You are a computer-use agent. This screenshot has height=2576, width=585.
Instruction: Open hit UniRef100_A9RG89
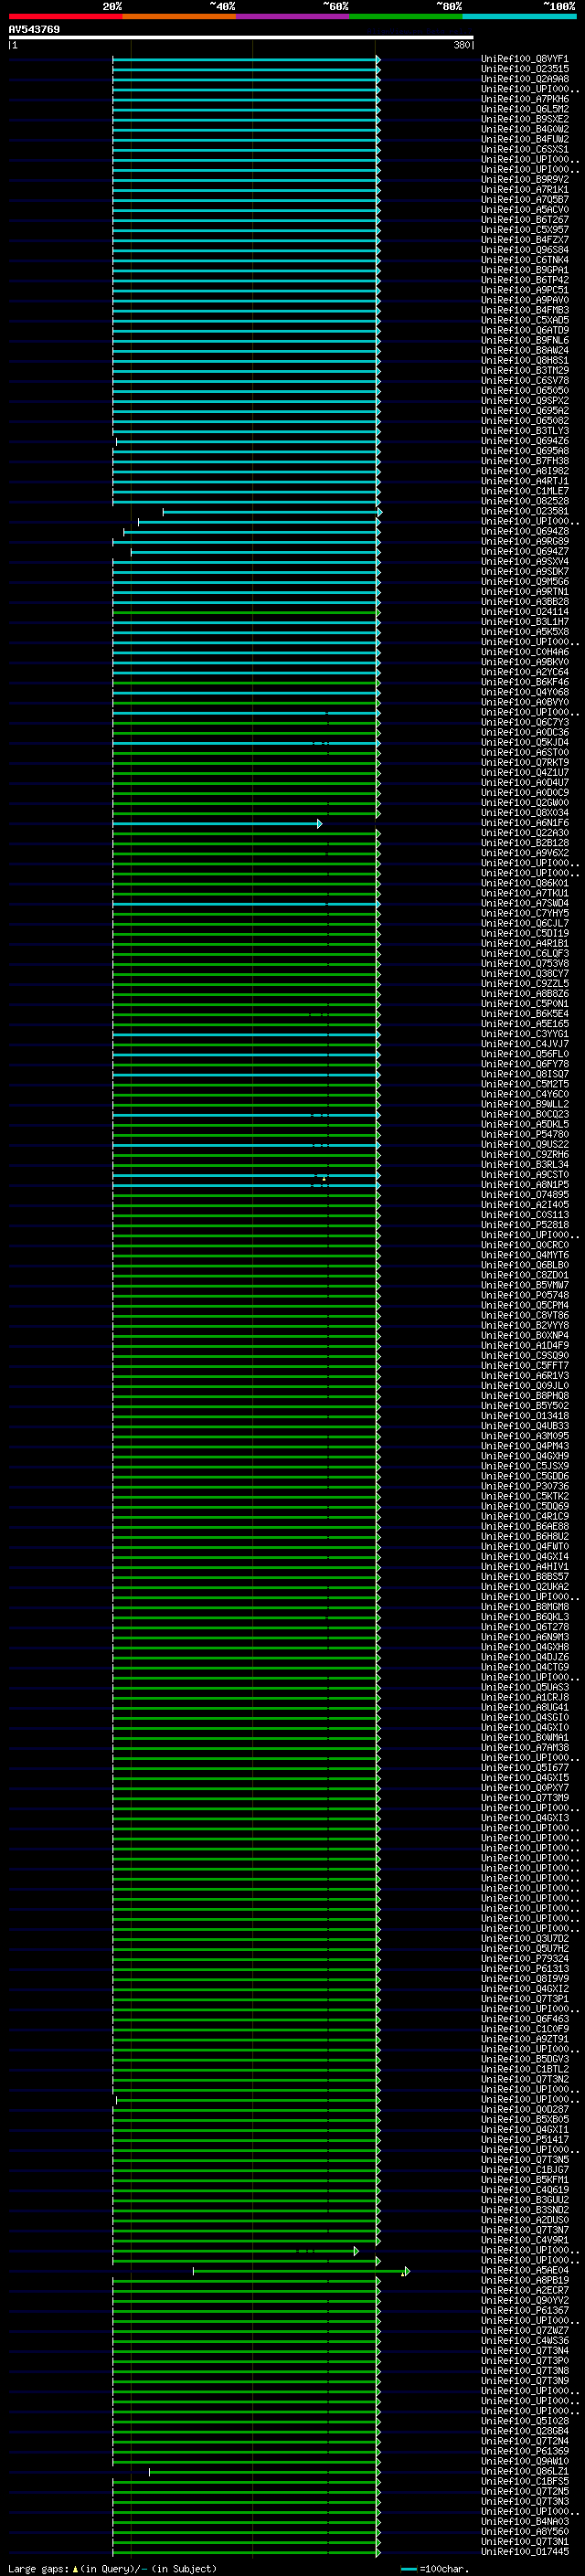525,541
